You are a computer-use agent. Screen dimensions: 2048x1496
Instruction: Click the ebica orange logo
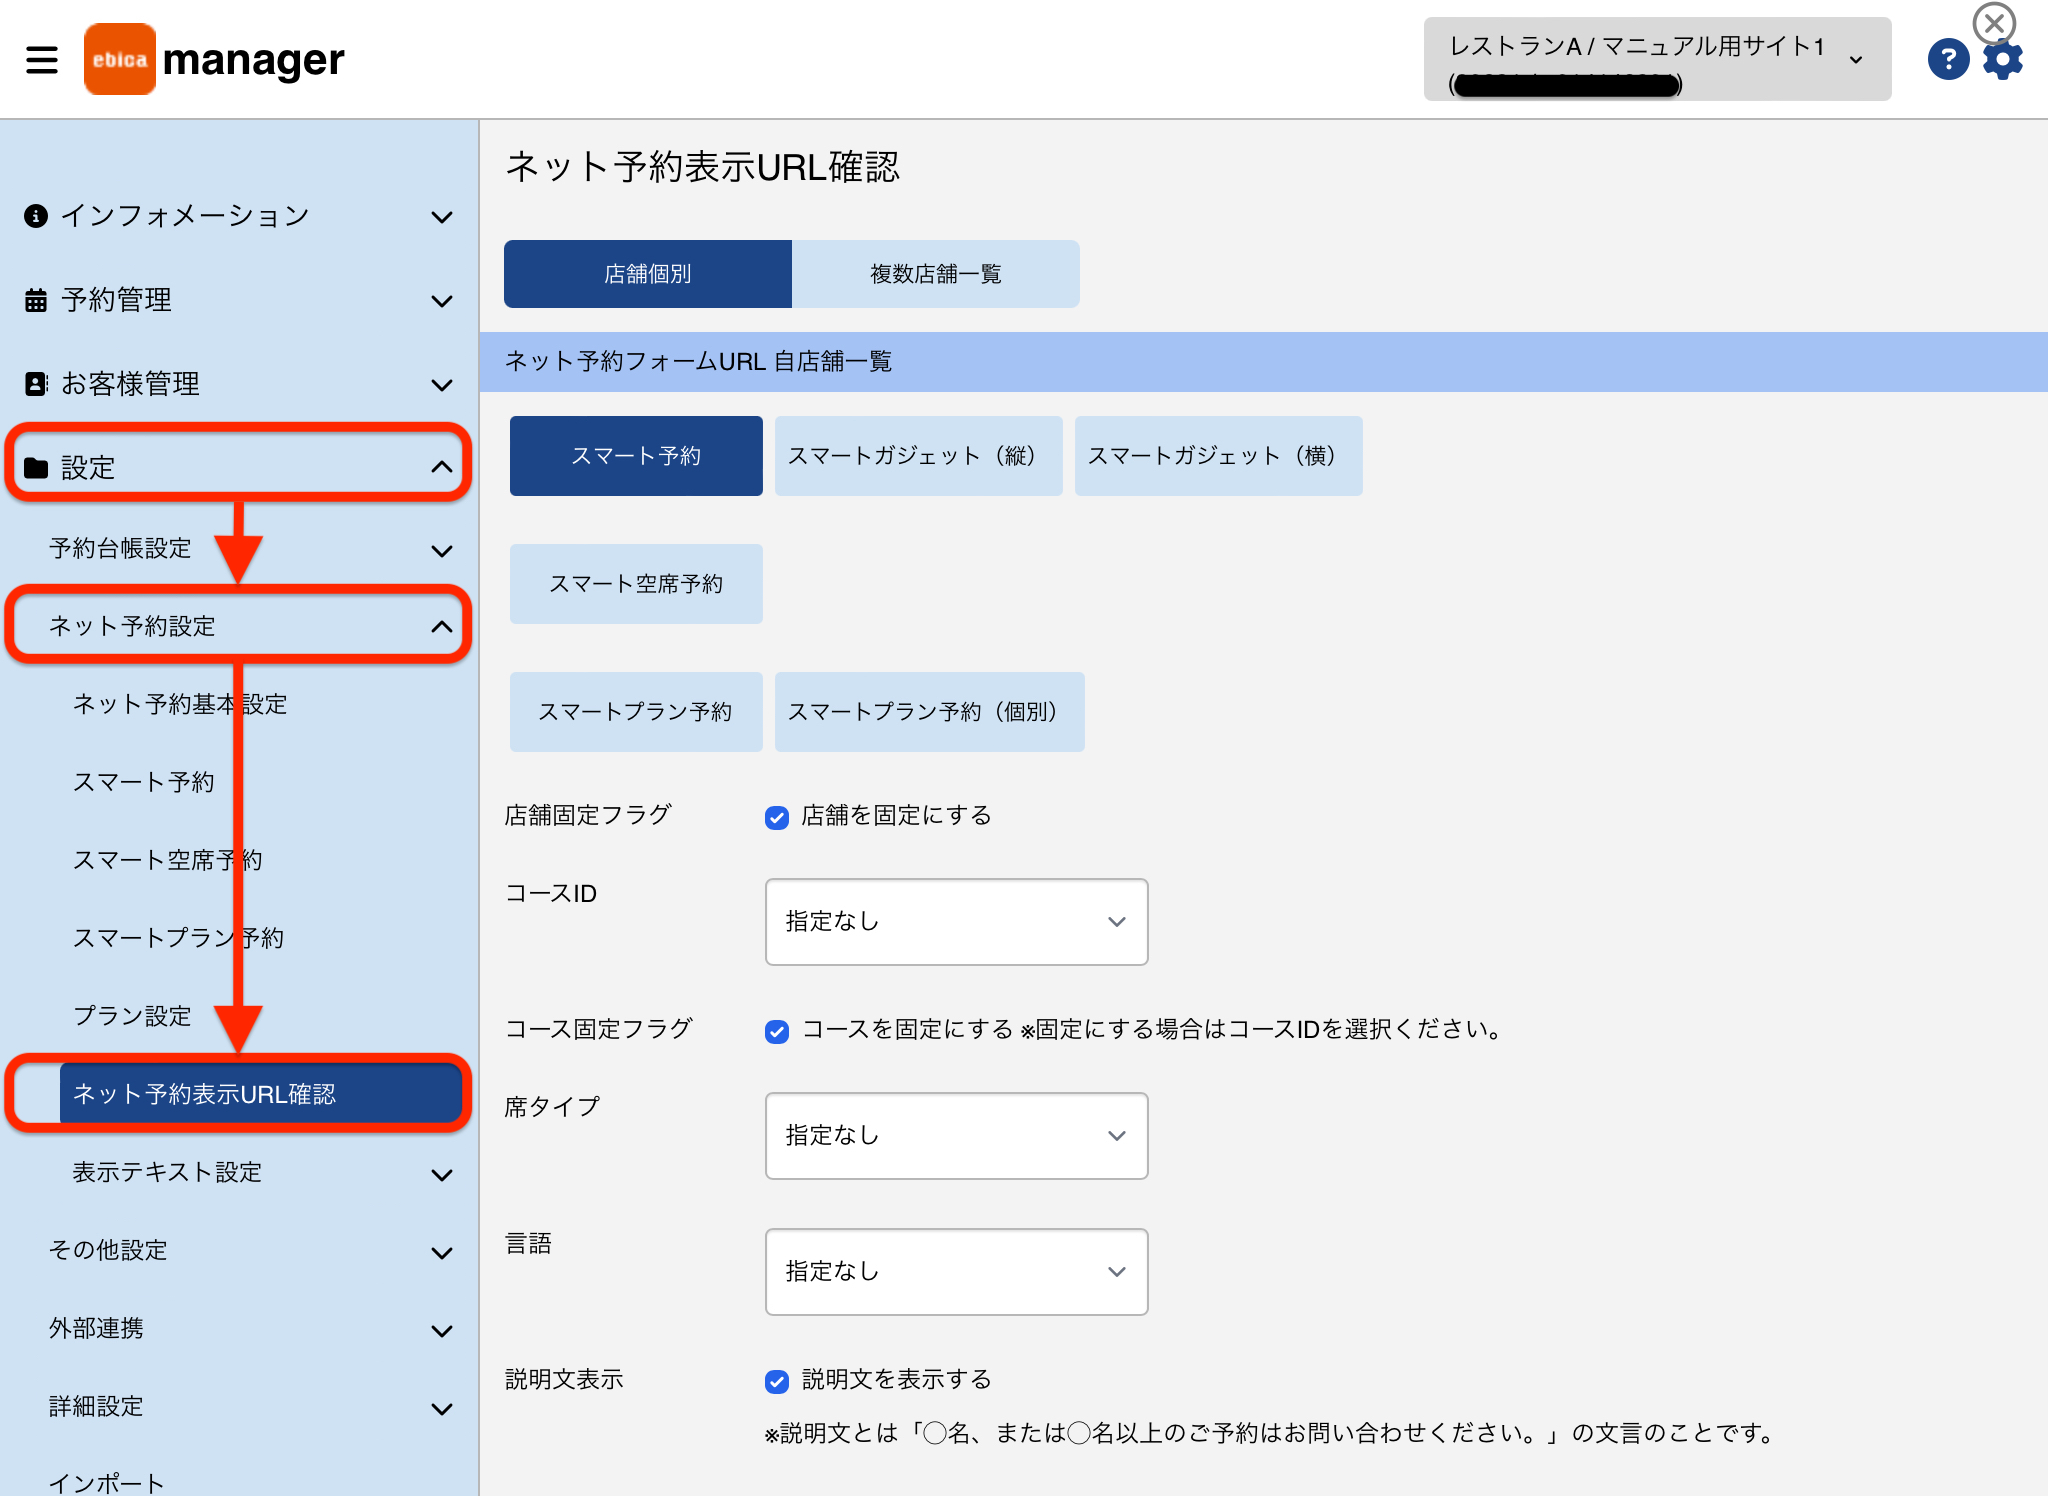(120, 59)
